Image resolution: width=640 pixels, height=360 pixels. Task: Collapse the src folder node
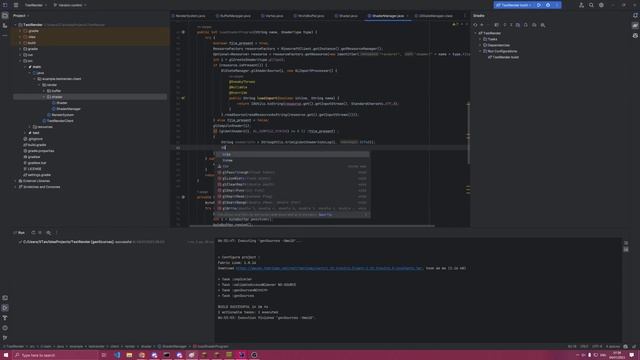[x=20, y=61]
